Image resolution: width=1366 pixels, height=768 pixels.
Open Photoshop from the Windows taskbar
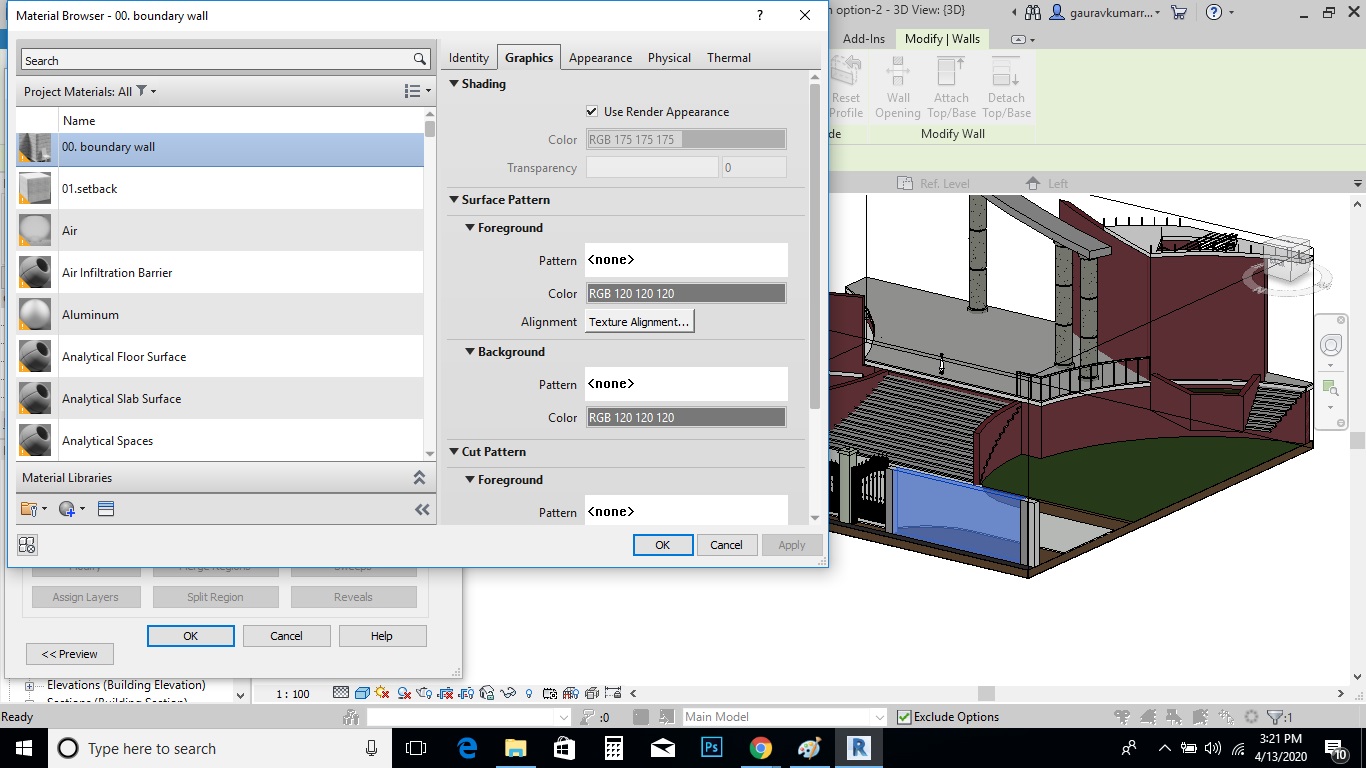tap(712, 748)
